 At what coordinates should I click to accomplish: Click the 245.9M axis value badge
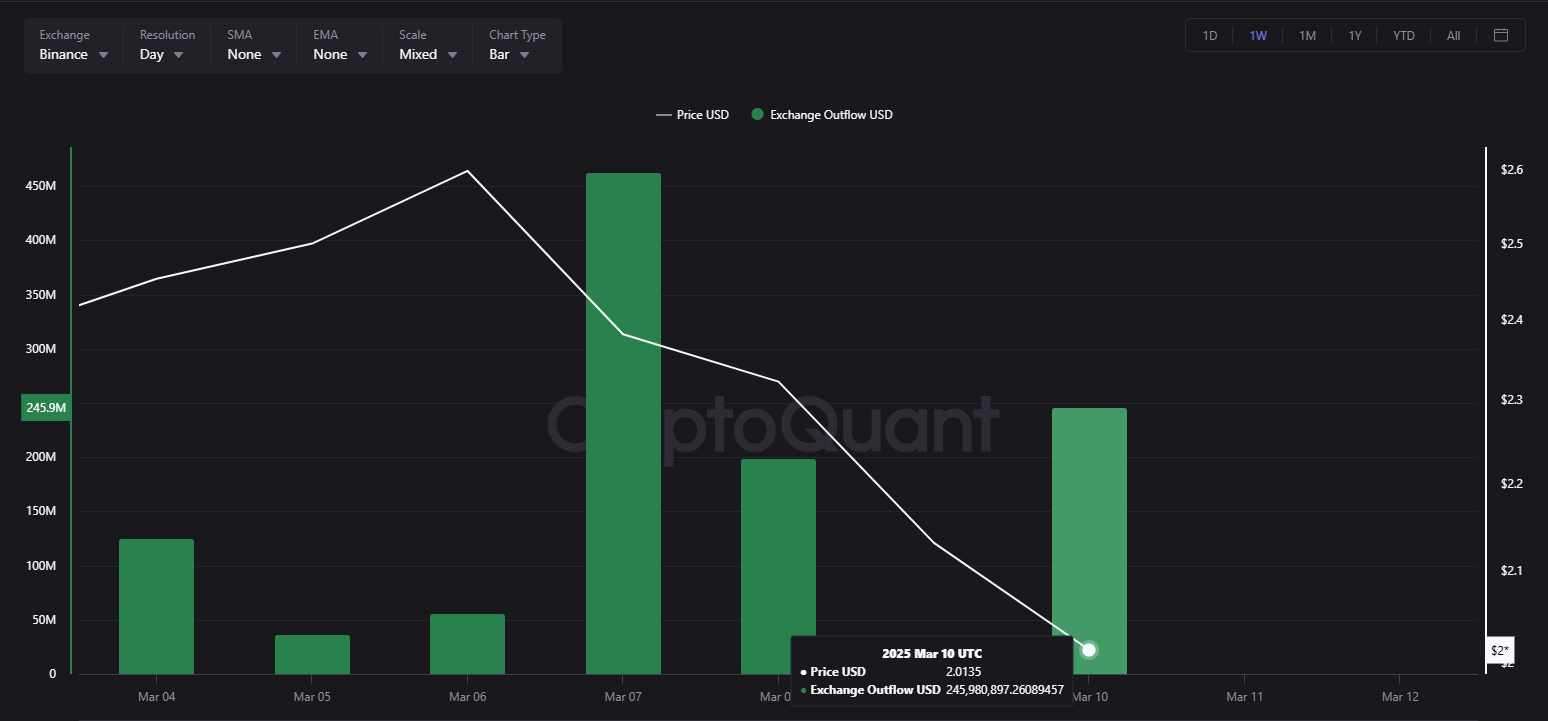(x=45, y=407)
